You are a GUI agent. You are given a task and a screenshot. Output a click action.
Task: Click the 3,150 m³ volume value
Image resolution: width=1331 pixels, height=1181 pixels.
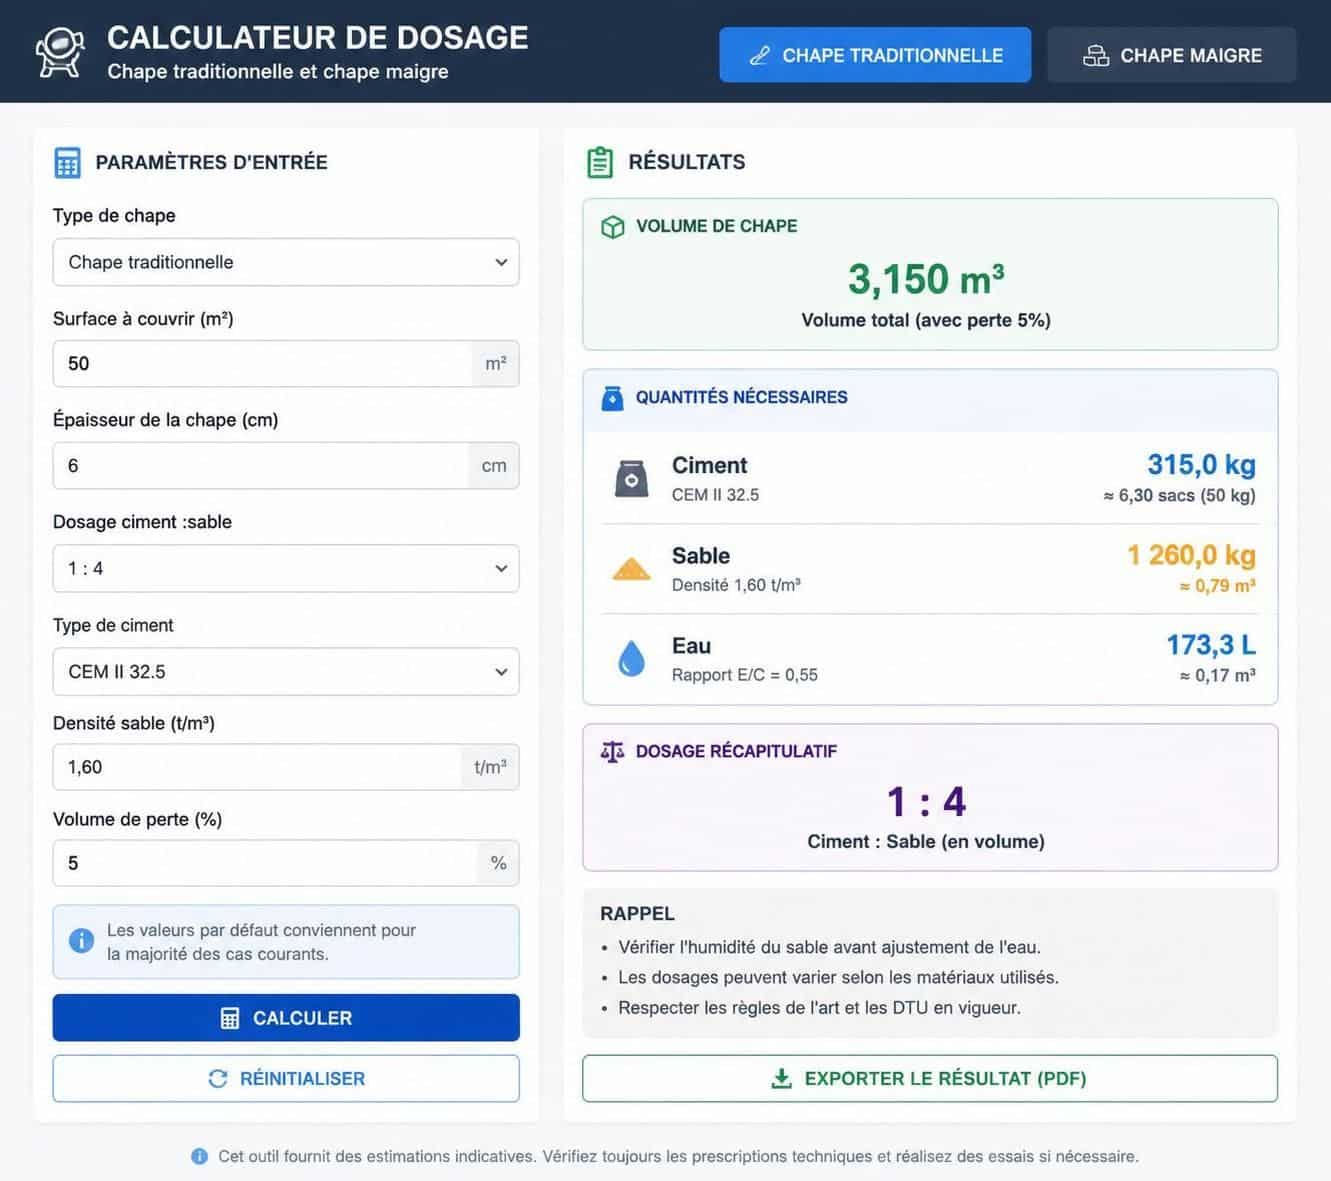[x=926, y=279]
